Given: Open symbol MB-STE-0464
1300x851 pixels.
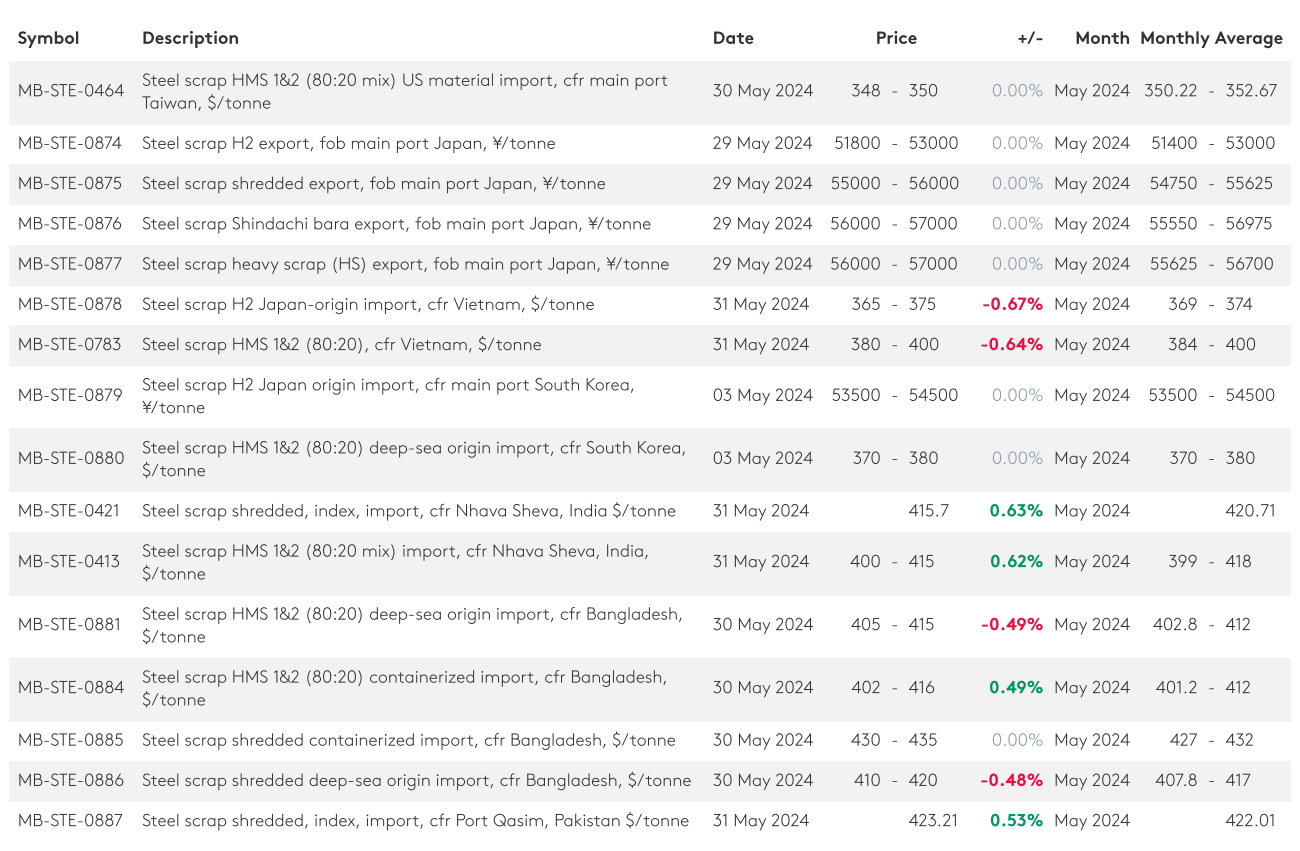Looking at the screenshot, I should coord(71,91).
